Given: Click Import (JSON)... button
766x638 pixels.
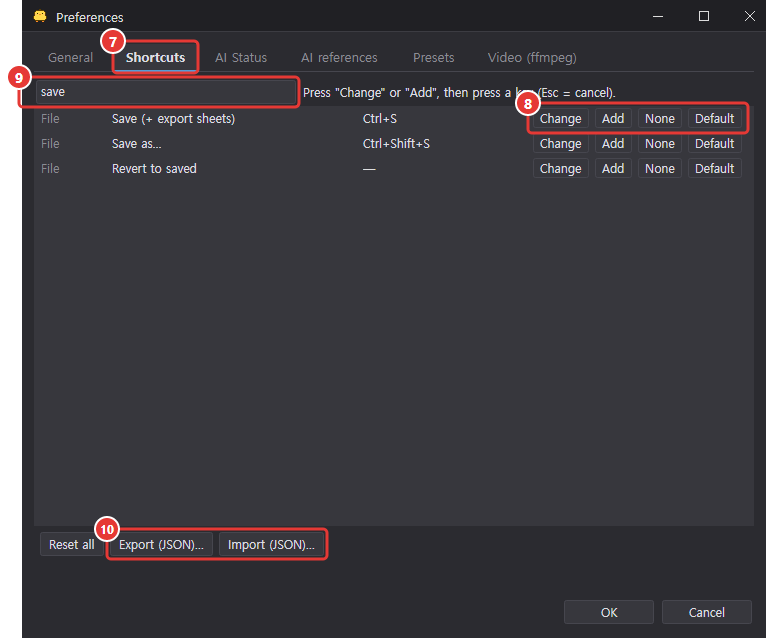Looking at the screenshot, I should (x=271, y=544).
